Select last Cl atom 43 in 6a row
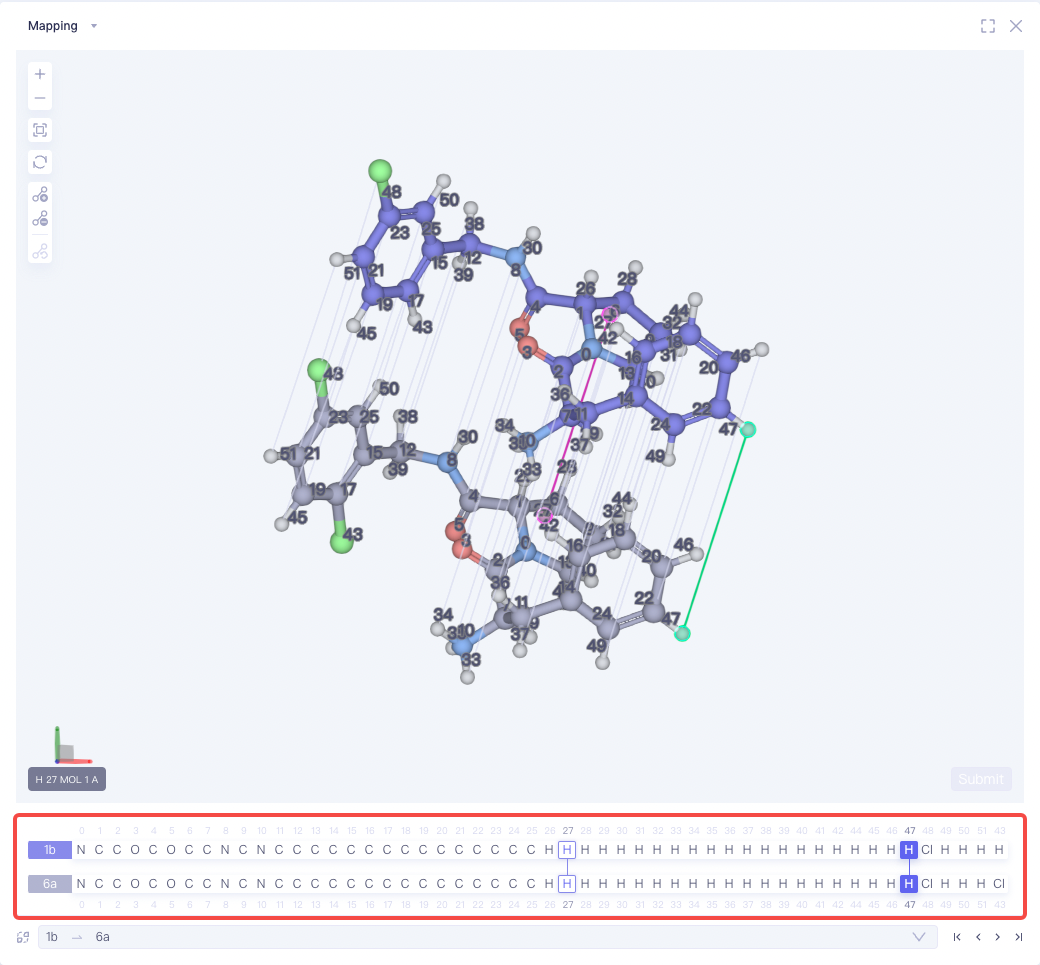The width and height of the screenshot is (1040, 965). click(x=999, y=883)
